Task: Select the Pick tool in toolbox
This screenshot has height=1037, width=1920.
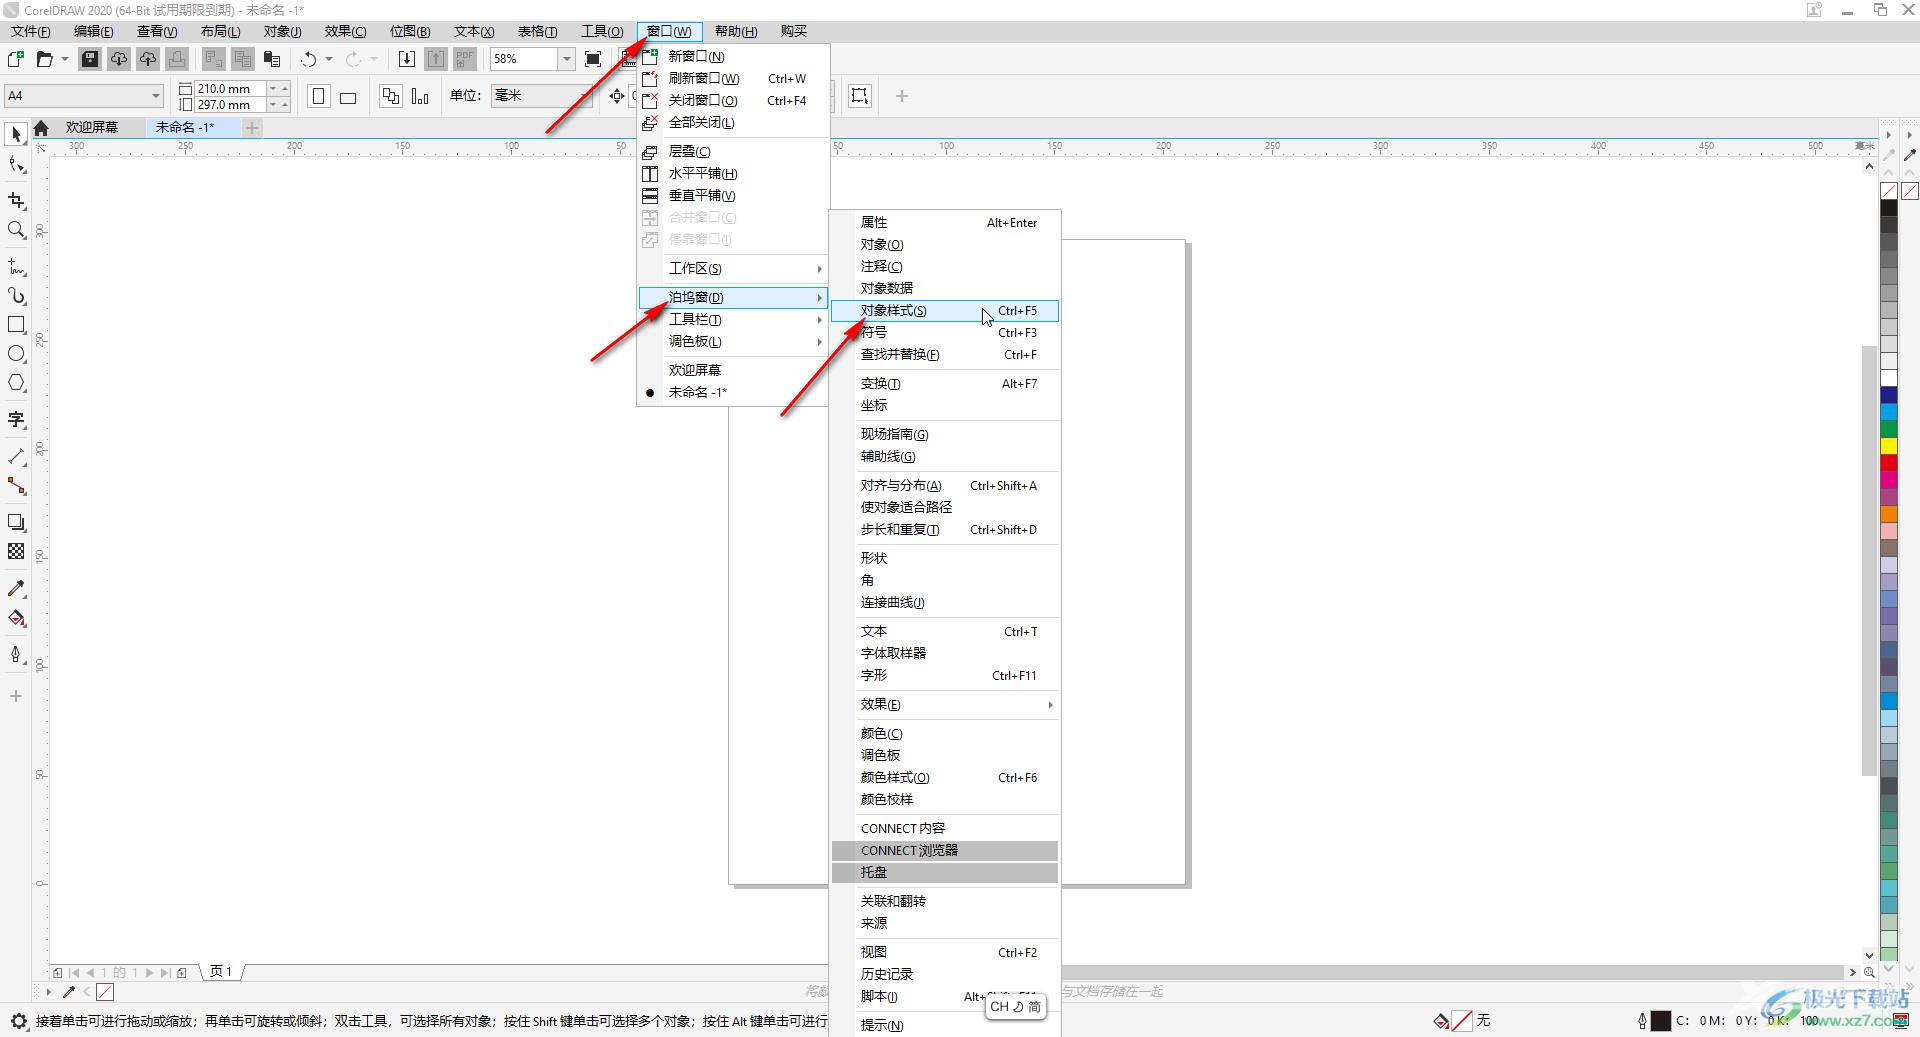Action: click(x=16, y=134)
